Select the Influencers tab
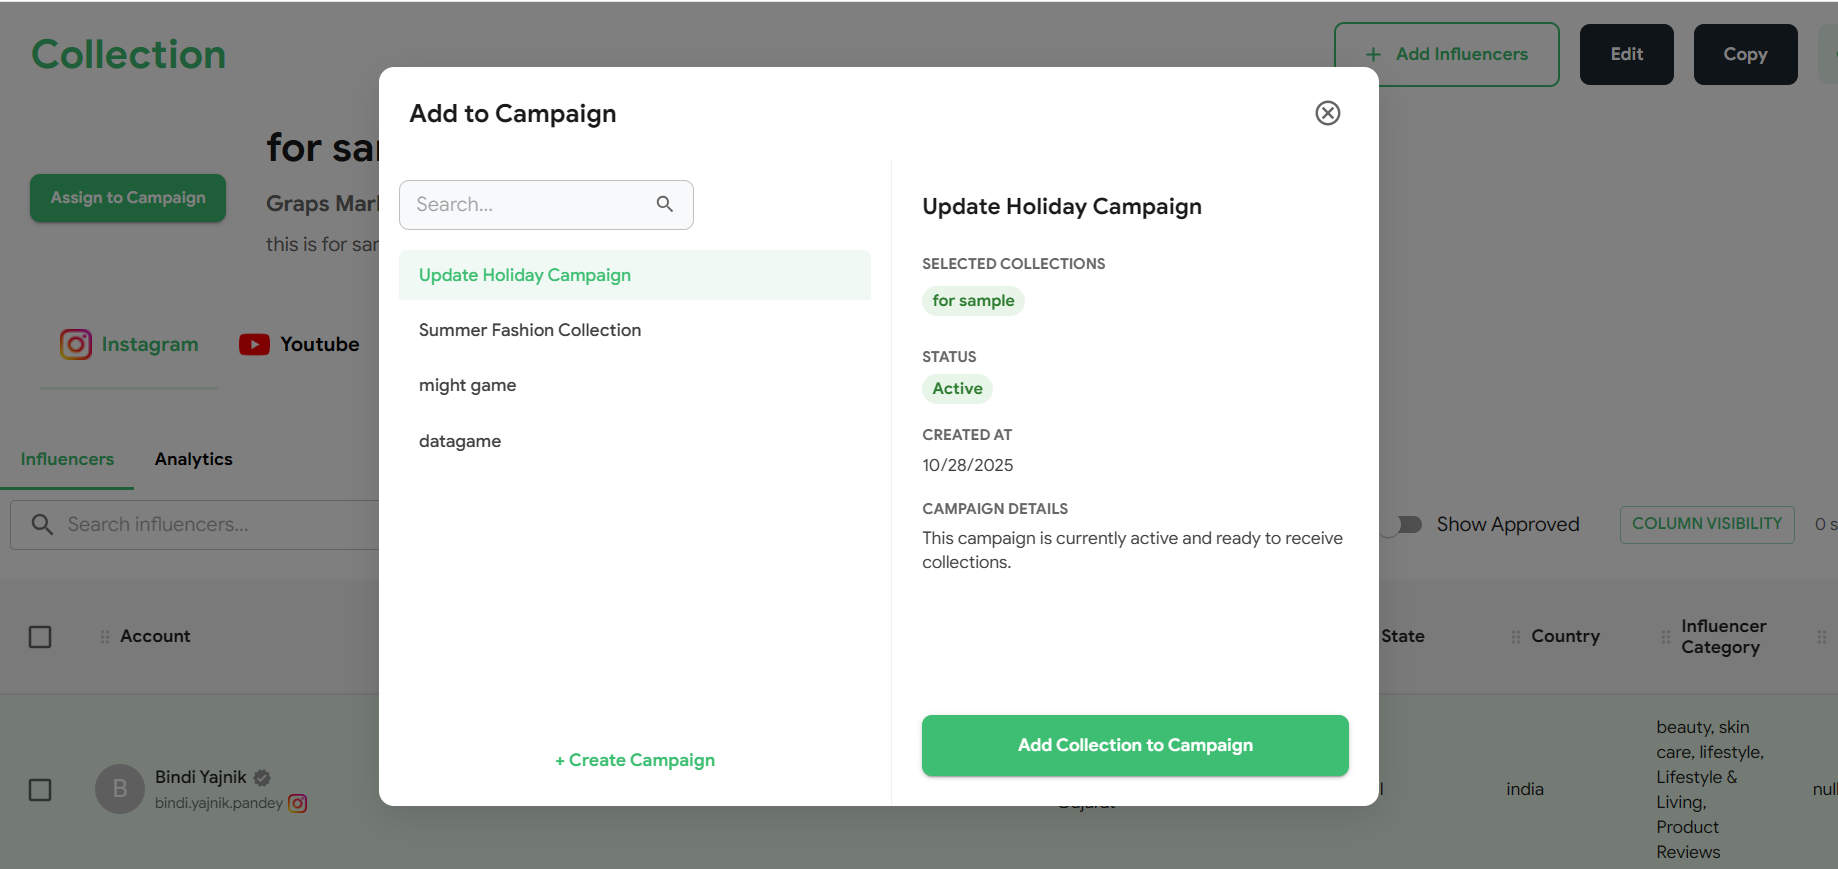Image resolution: width=1838 pixels, height=869 pixels. [67, 459]
